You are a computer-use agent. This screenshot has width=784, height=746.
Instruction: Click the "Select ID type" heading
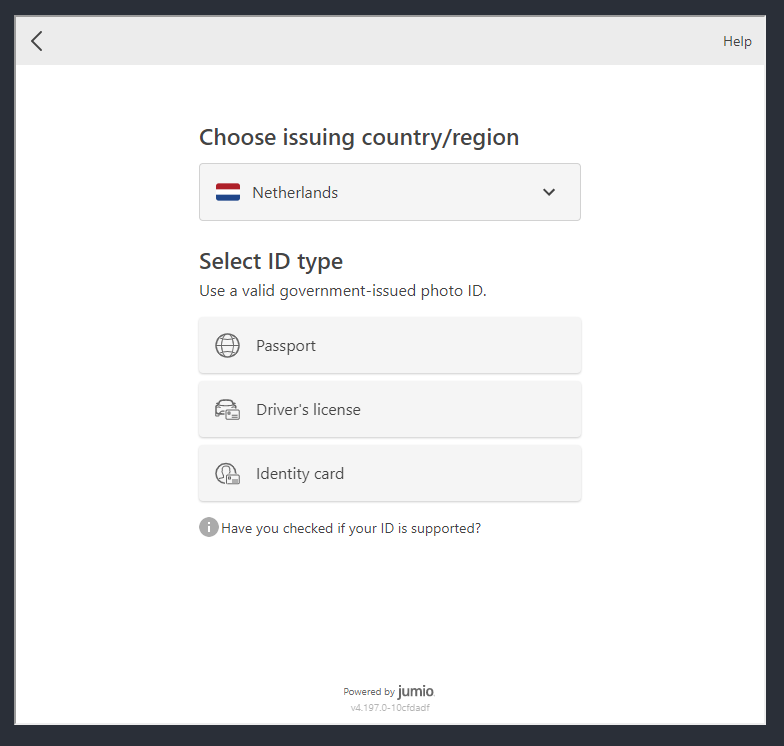(271, 262)
